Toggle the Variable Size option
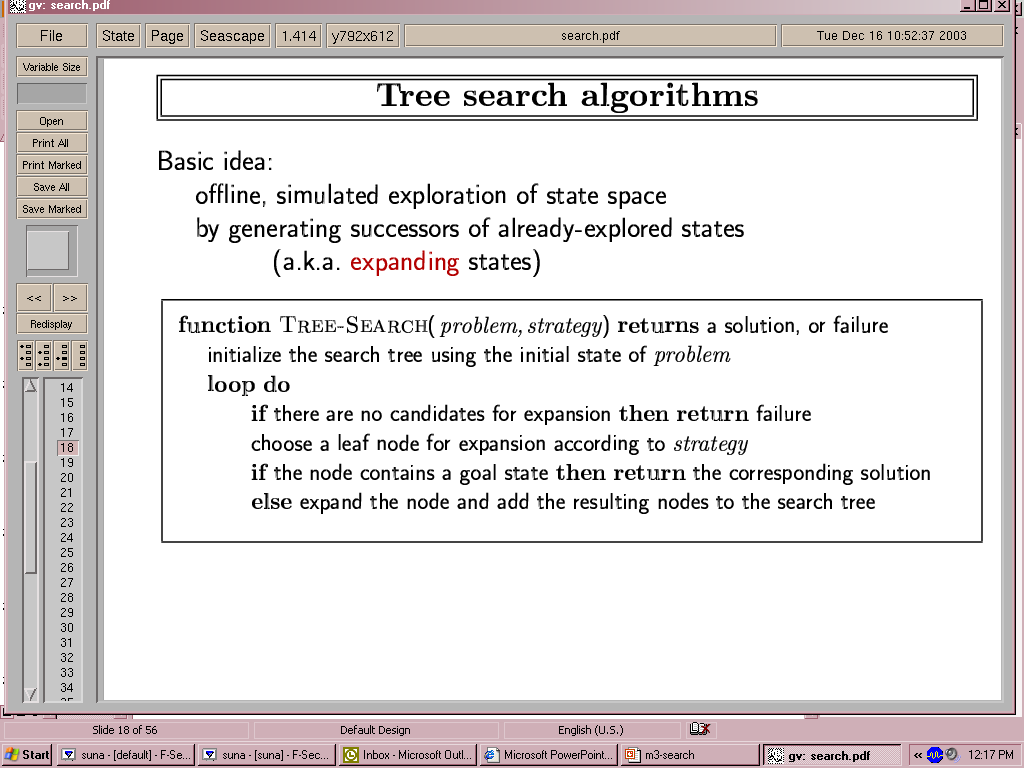1024x768 pixels. click(x=52, y=67)
